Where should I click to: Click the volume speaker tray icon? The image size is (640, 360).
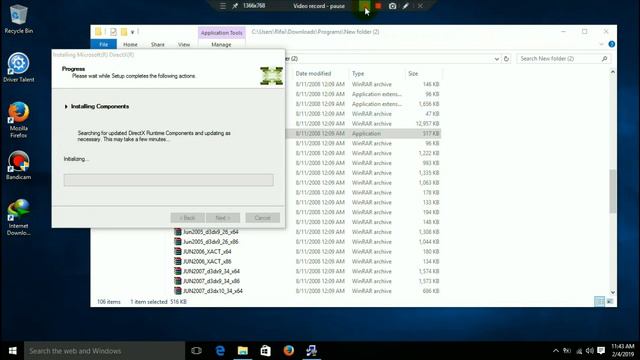point(589,351)
